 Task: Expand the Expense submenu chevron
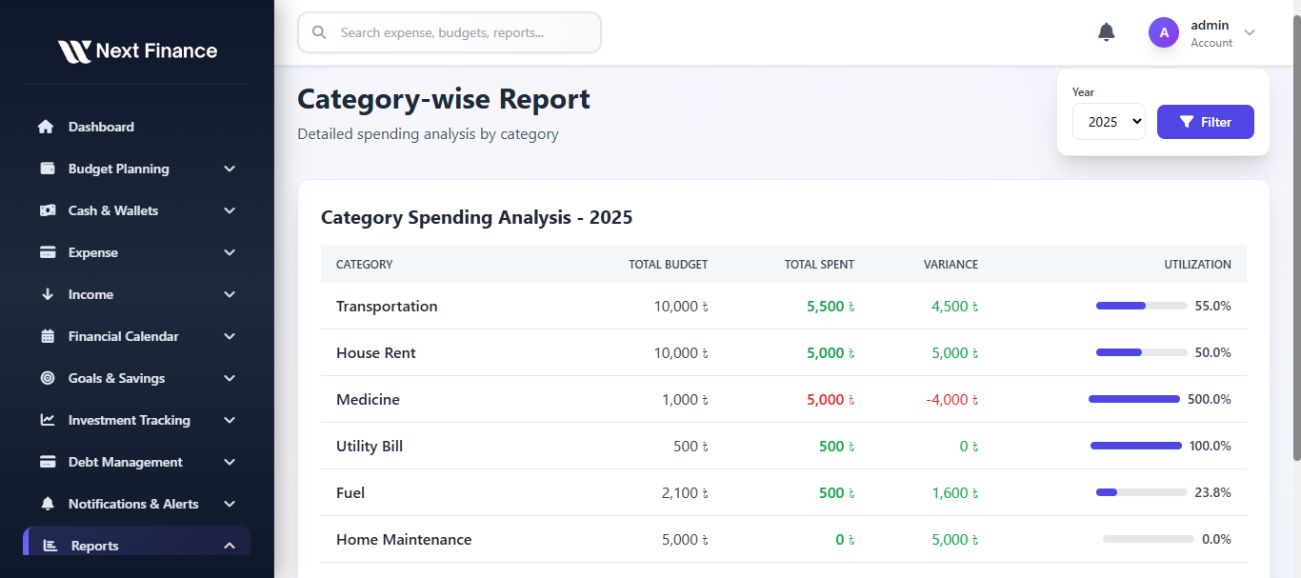click(x=229, y=253)
